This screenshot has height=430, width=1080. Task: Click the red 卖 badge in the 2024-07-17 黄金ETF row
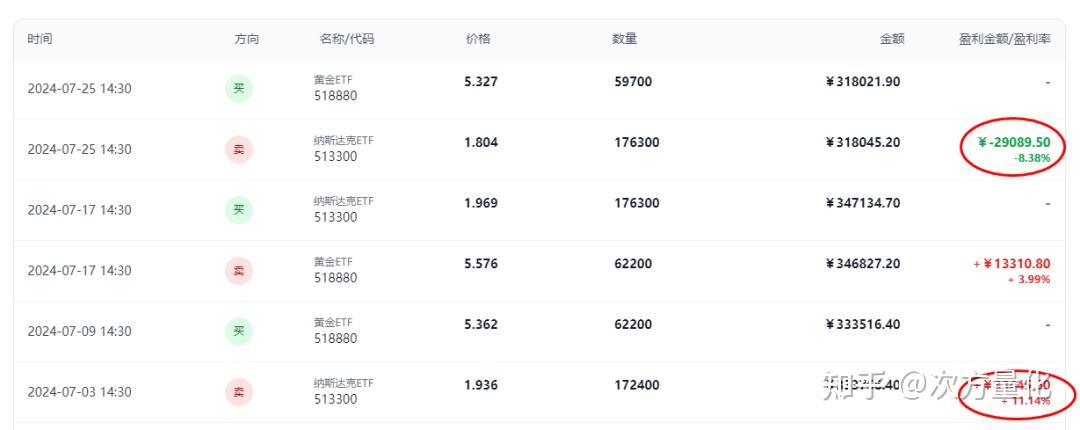point(239,270)
